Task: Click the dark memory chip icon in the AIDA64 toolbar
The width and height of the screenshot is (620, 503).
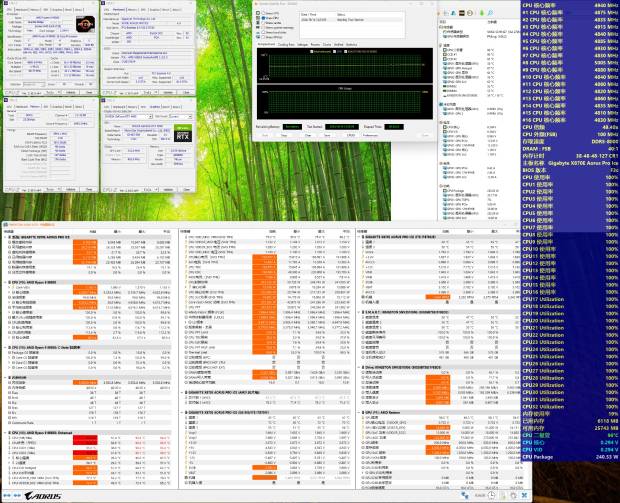Action: pos(461,13)
